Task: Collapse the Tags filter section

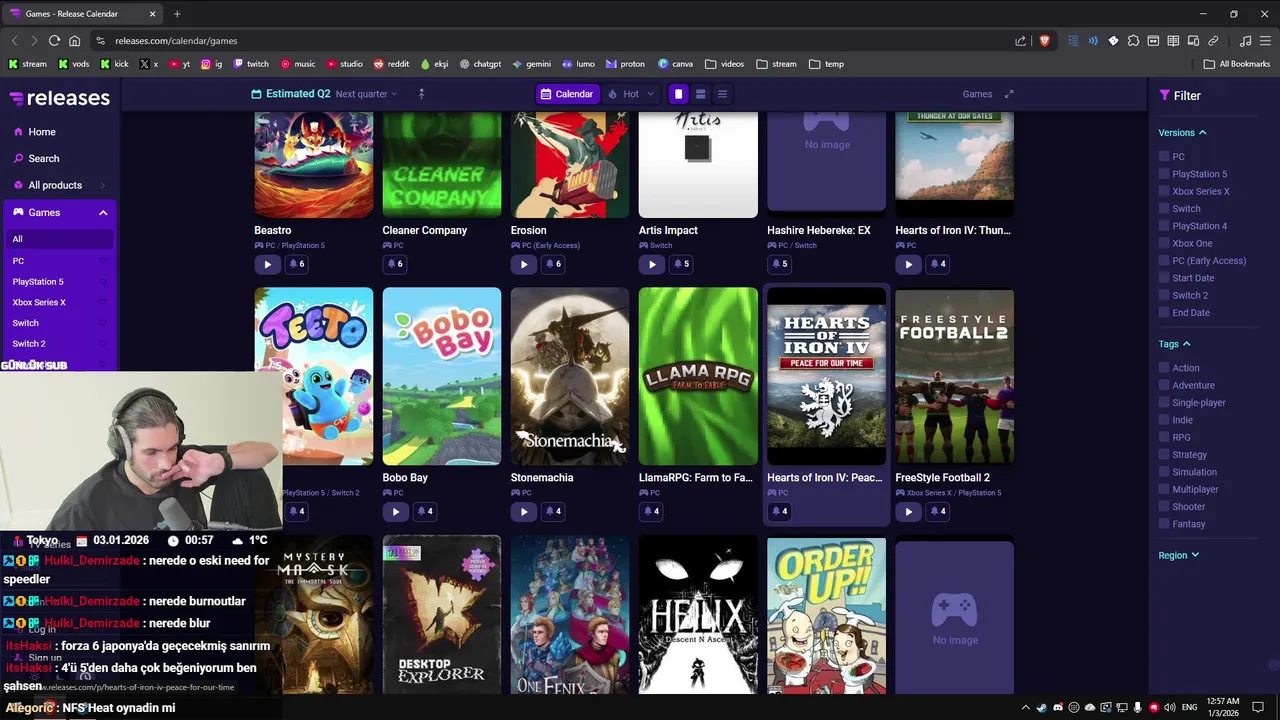Action: [1175, 344]
